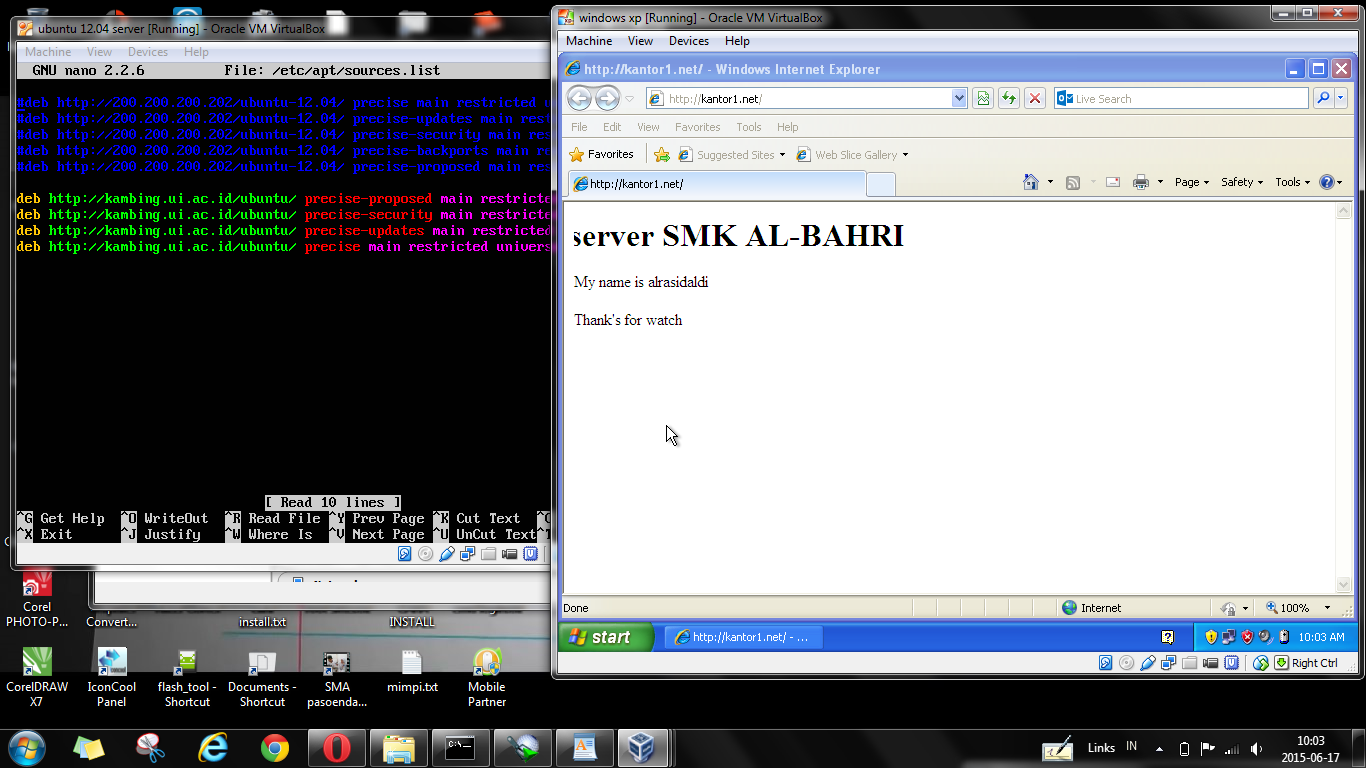Open Opera from the Windows taskbar
Viewport: 1366px width, 768px height.
coord(337,748)
